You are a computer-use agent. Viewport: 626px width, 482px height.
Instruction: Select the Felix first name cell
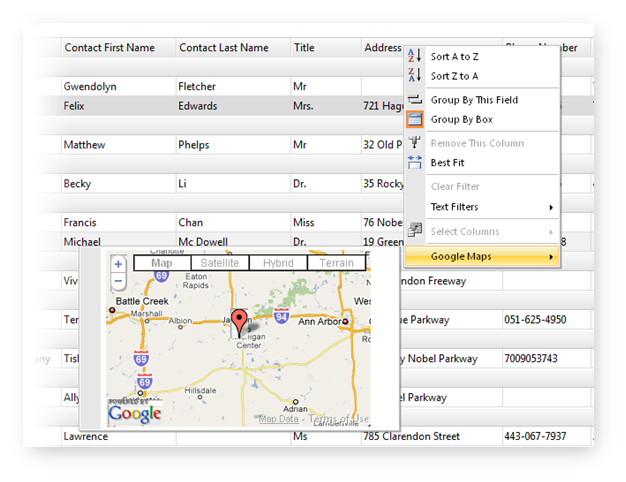tap(119, 106)
